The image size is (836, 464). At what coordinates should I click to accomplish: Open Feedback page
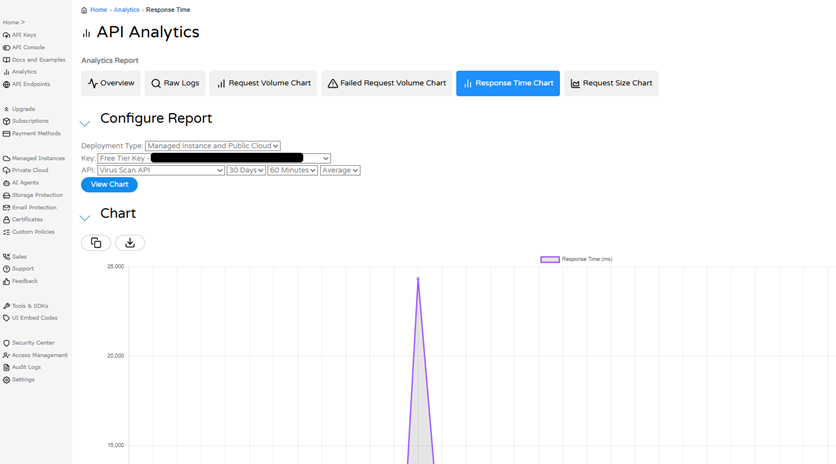click(x=20, y=281)
